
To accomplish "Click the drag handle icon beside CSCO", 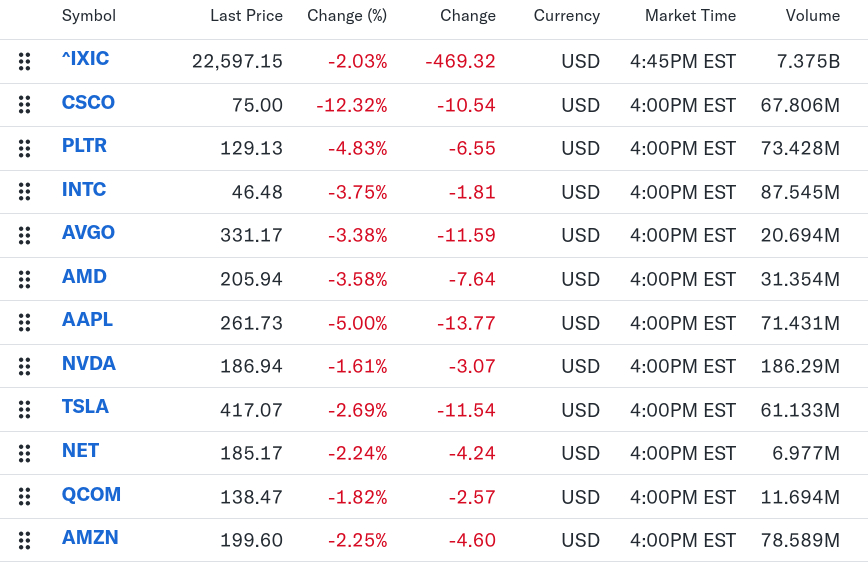I will (x=25, y=105).
